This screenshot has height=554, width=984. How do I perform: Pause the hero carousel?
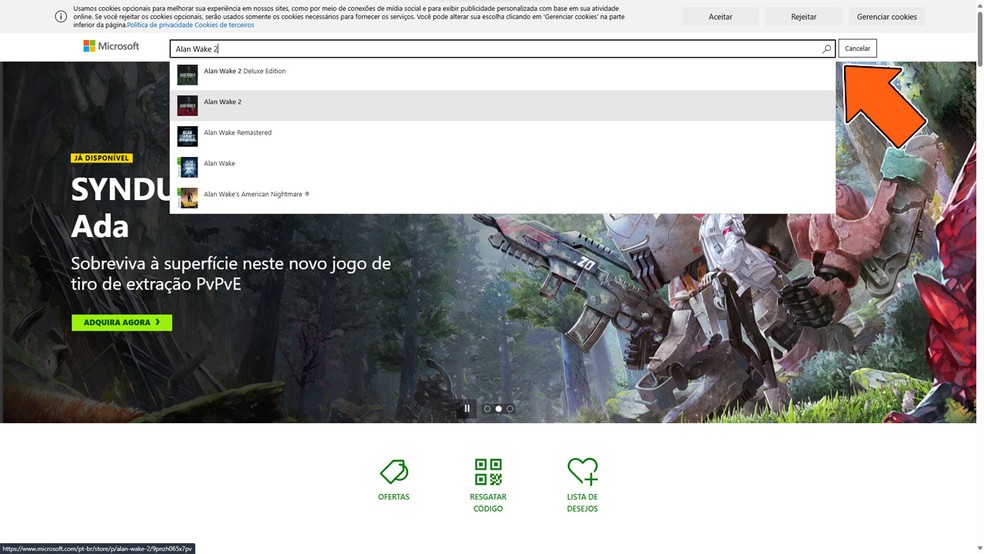coord(467,408)
